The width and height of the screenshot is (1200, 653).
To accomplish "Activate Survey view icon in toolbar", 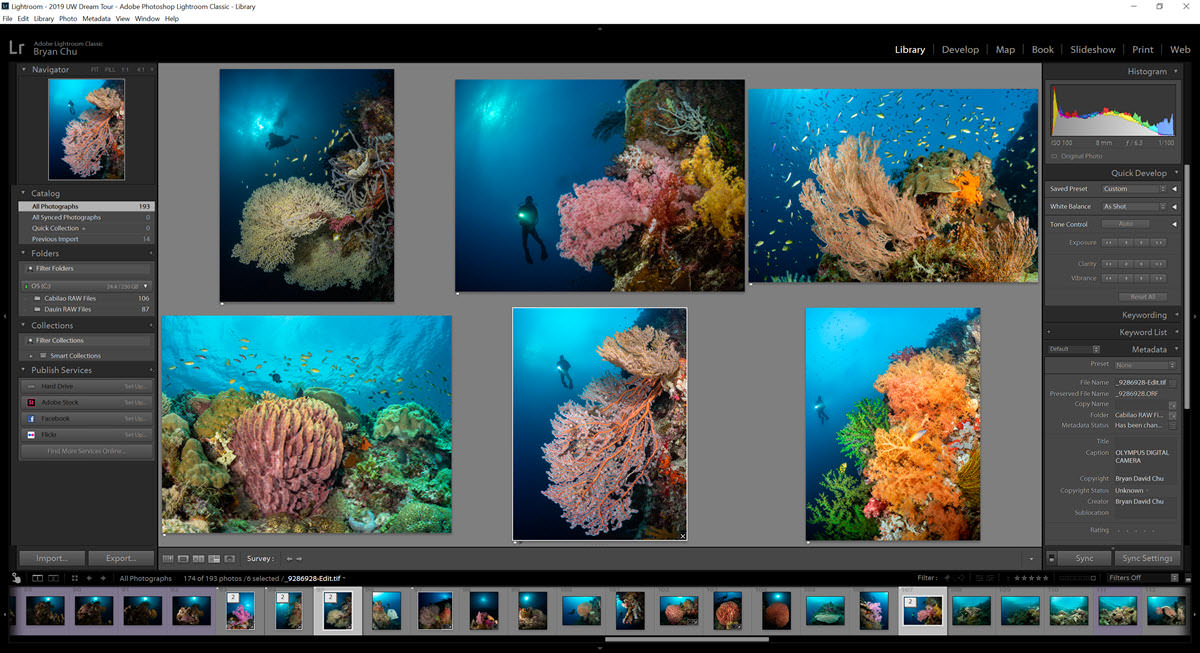I will [214, 558].
